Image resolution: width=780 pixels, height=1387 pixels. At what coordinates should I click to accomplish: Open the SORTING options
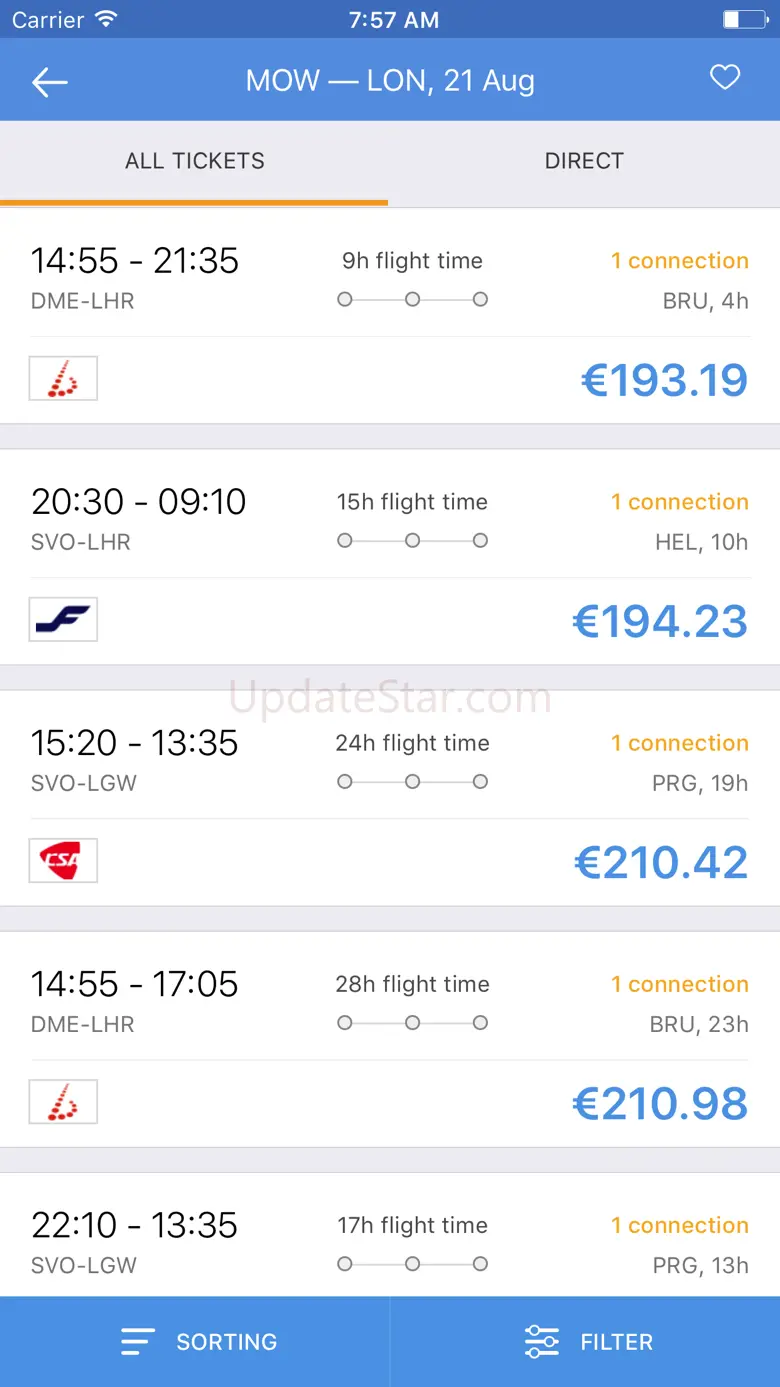point(226,1342)
